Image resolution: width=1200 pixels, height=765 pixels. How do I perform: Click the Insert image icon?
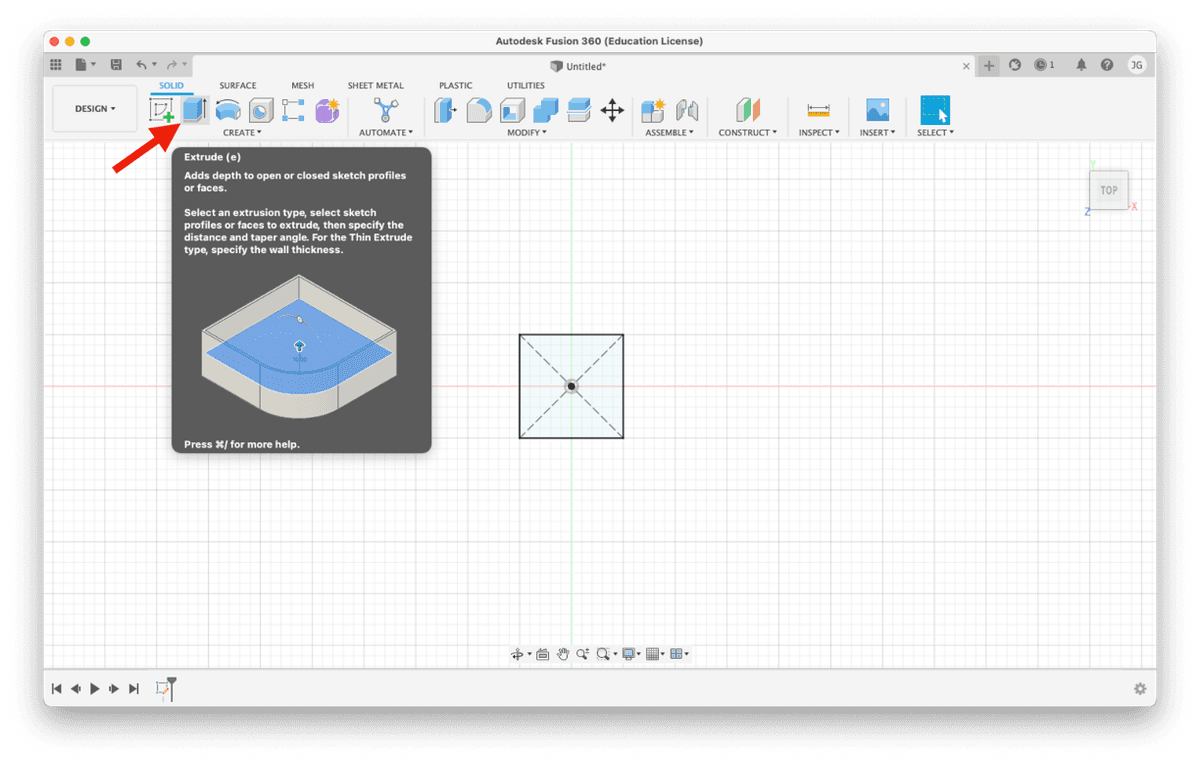[x=877, y=110]
